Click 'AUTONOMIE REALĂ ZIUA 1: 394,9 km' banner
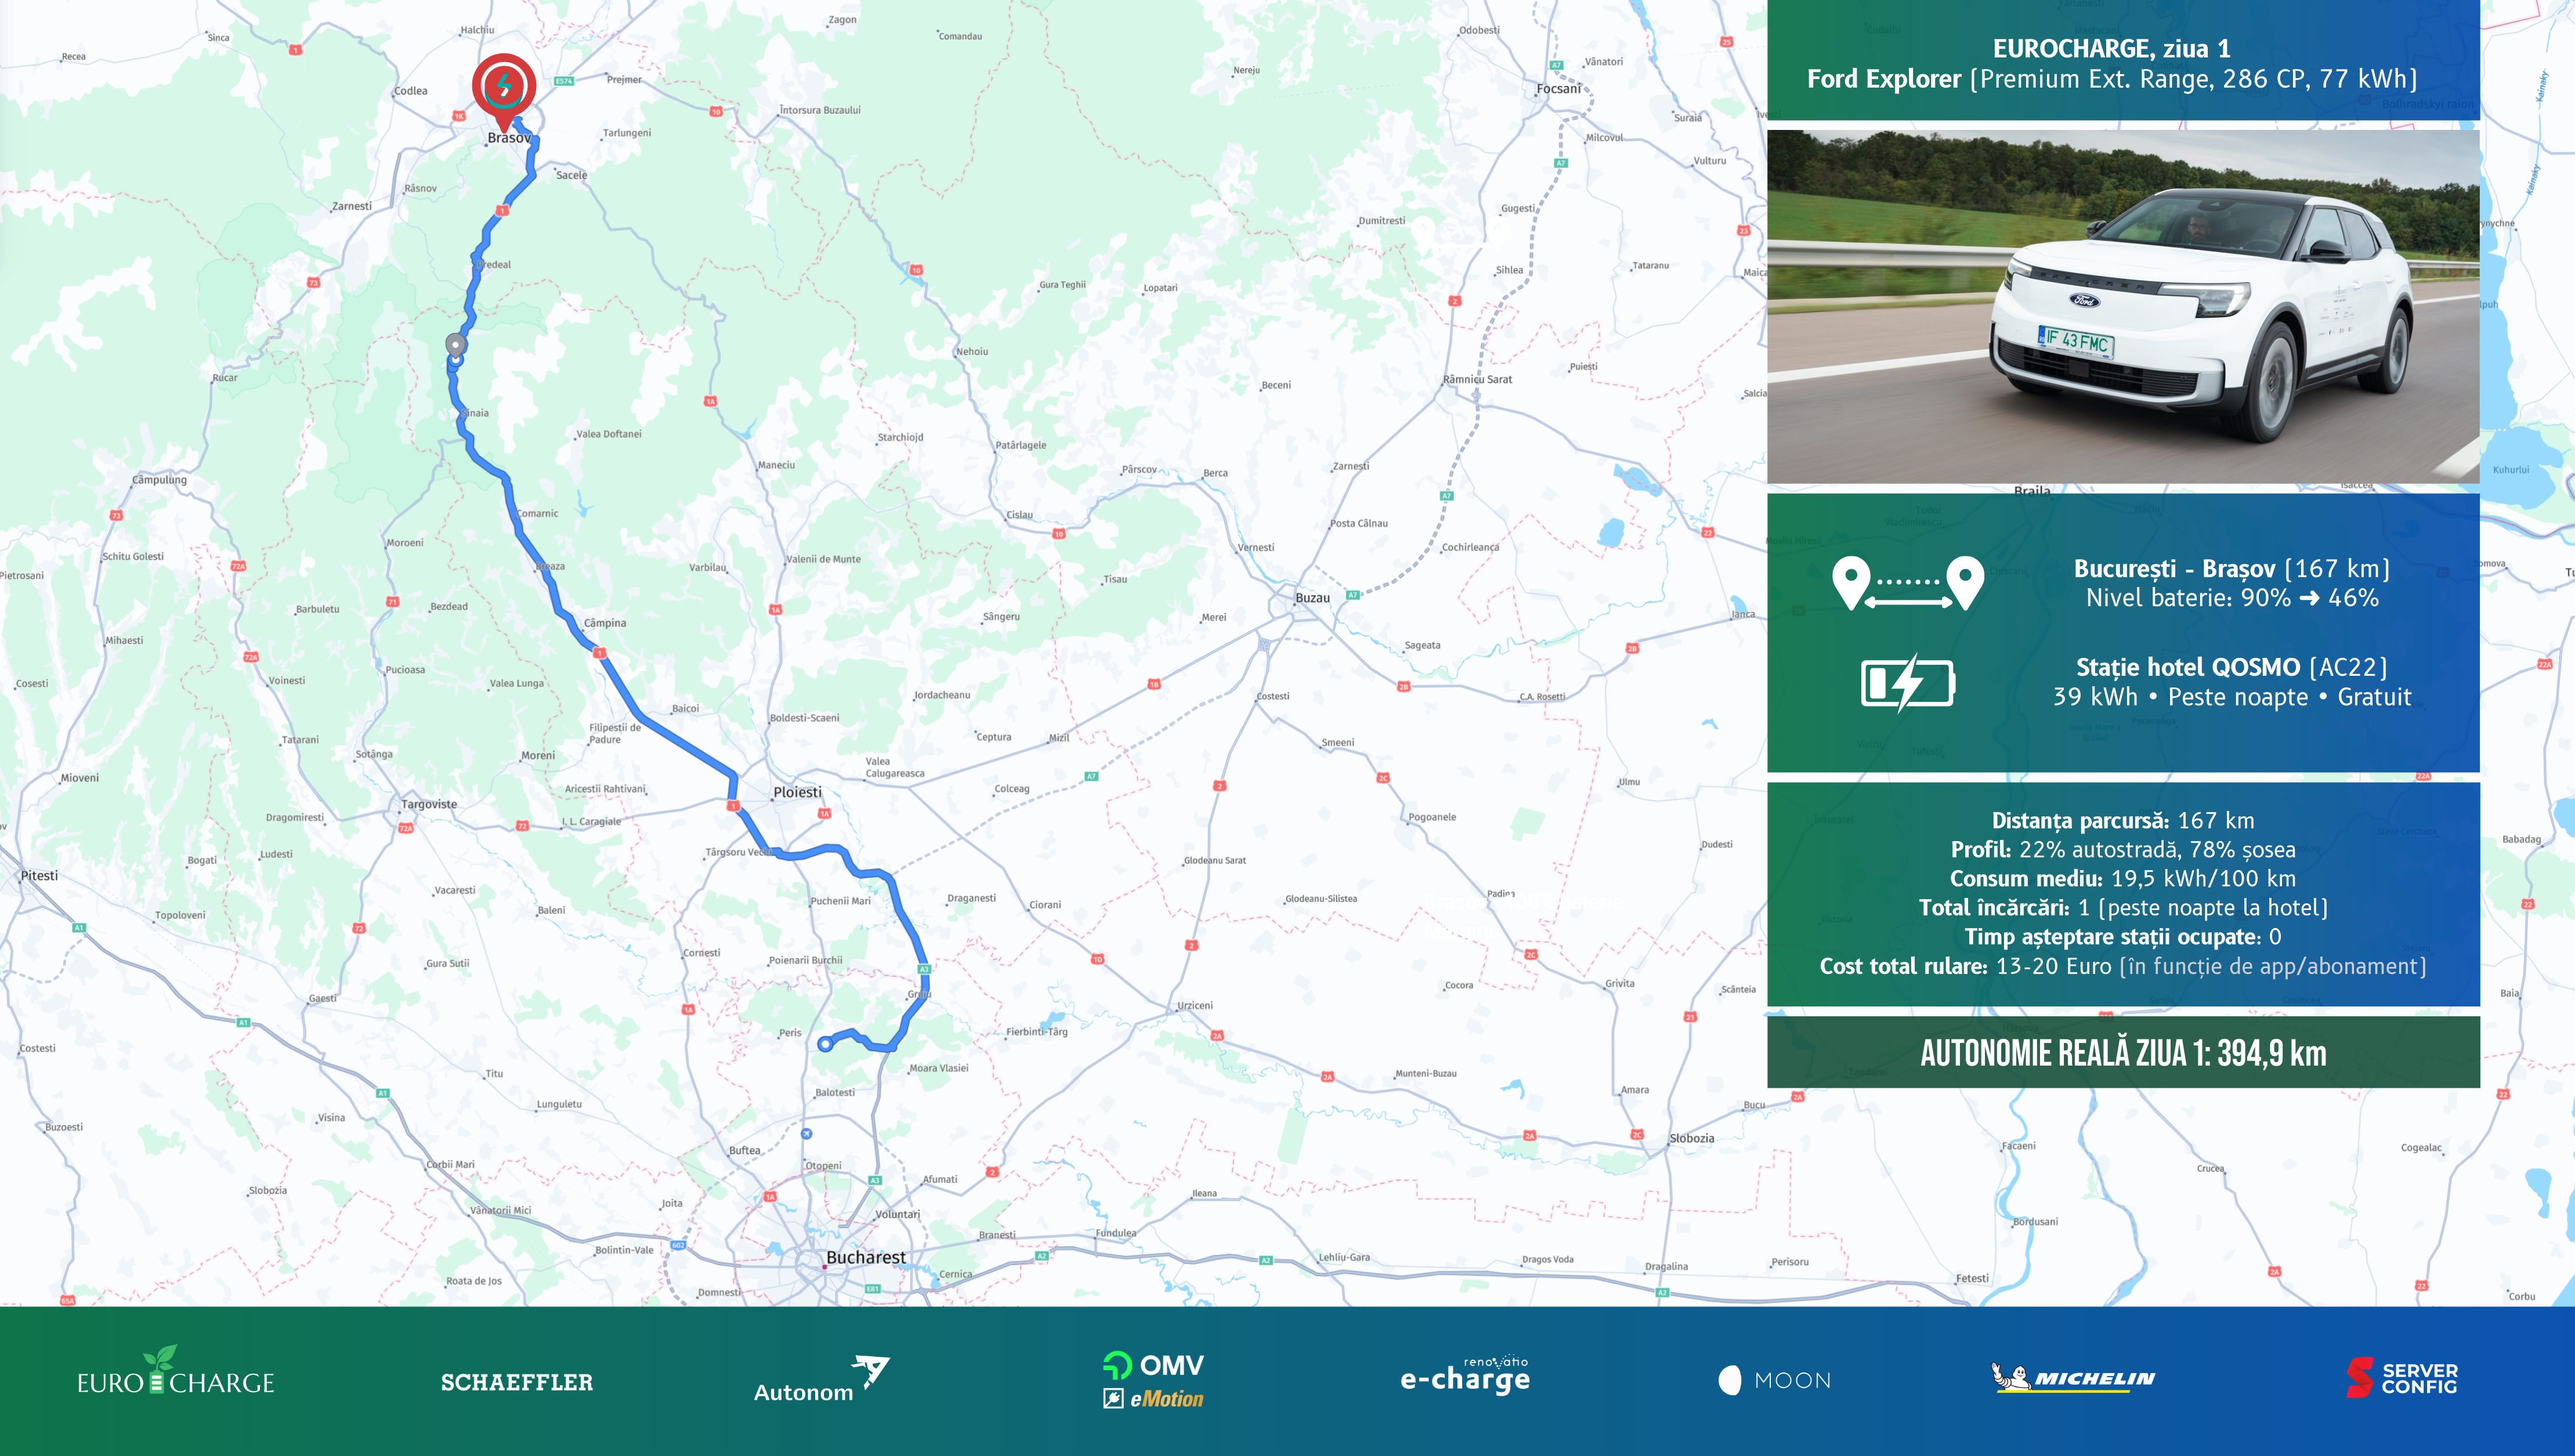The width and height of the screenshot is (2575, 1456). pos(2123,1053)
